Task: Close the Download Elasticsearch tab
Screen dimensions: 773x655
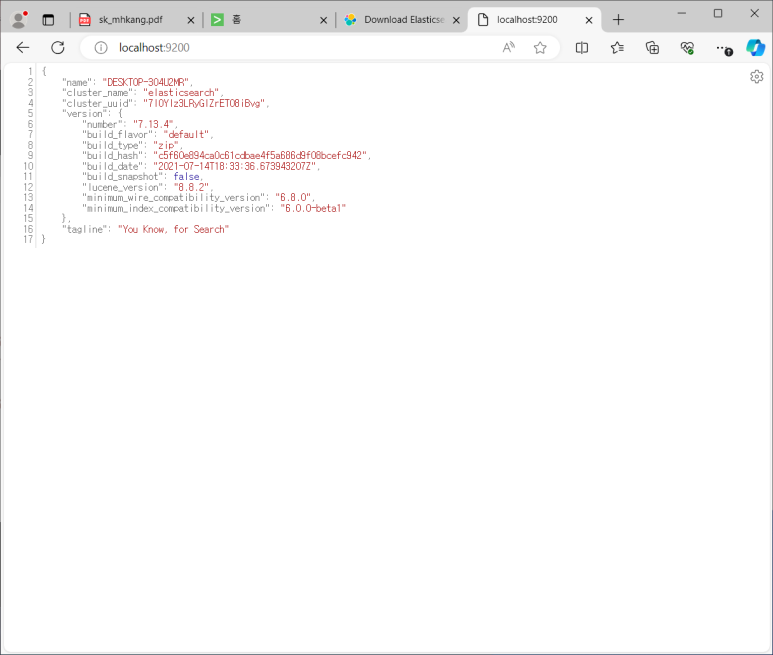Action: [457, 20]
